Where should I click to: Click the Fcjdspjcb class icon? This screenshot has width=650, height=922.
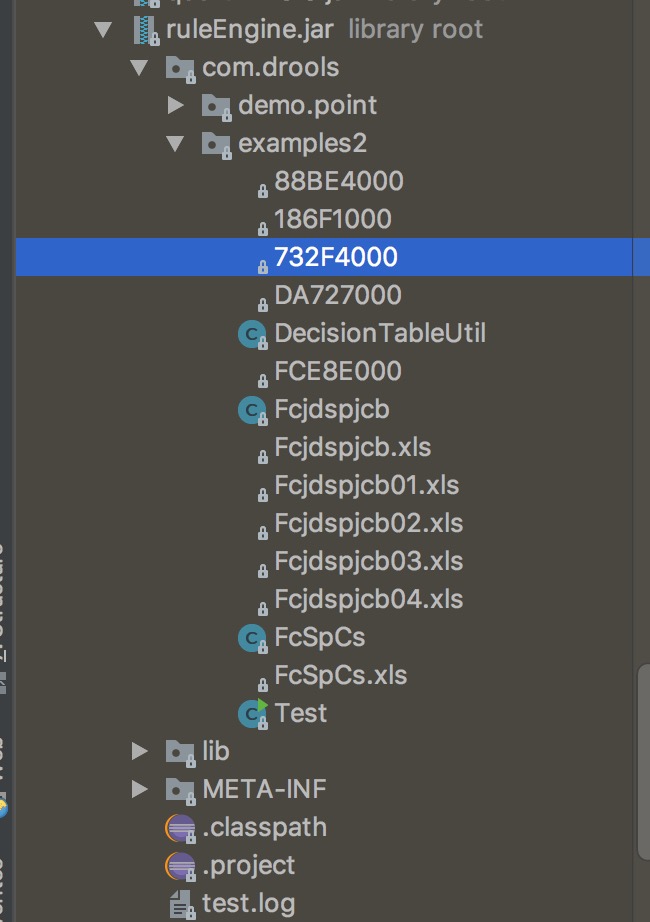pos(251,409)
